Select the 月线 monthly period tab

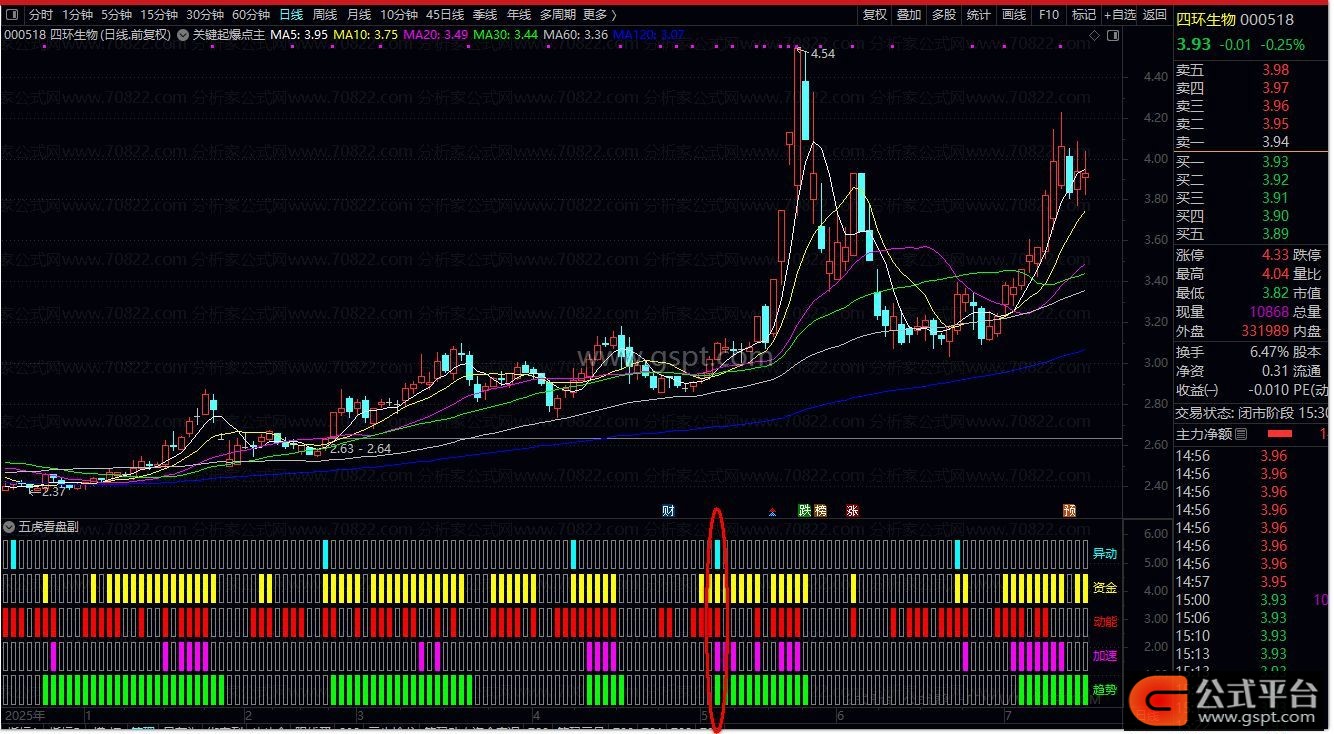click(x=359, y=15)
